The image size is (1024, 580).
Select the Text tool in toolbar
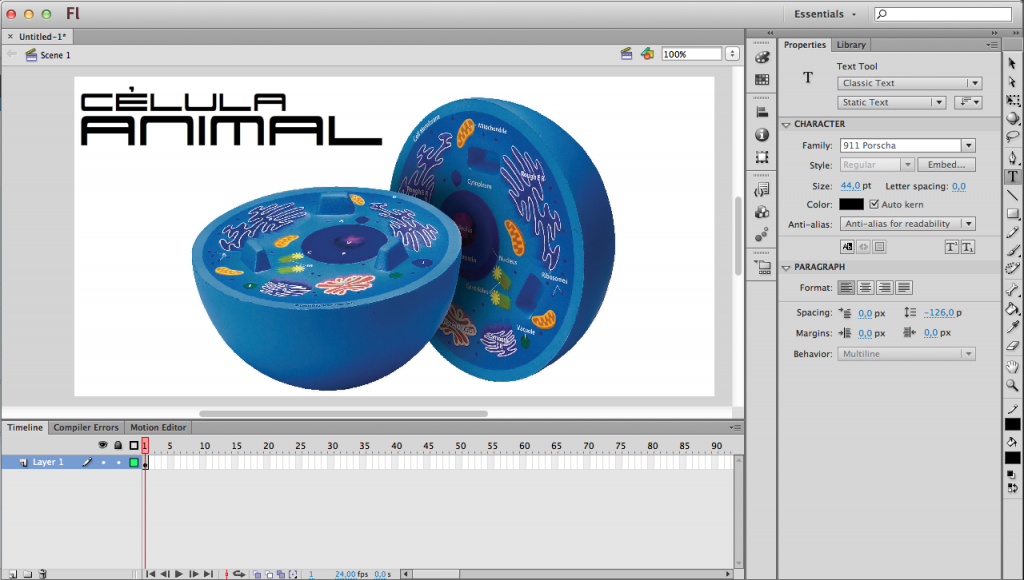coord(1013,176)
